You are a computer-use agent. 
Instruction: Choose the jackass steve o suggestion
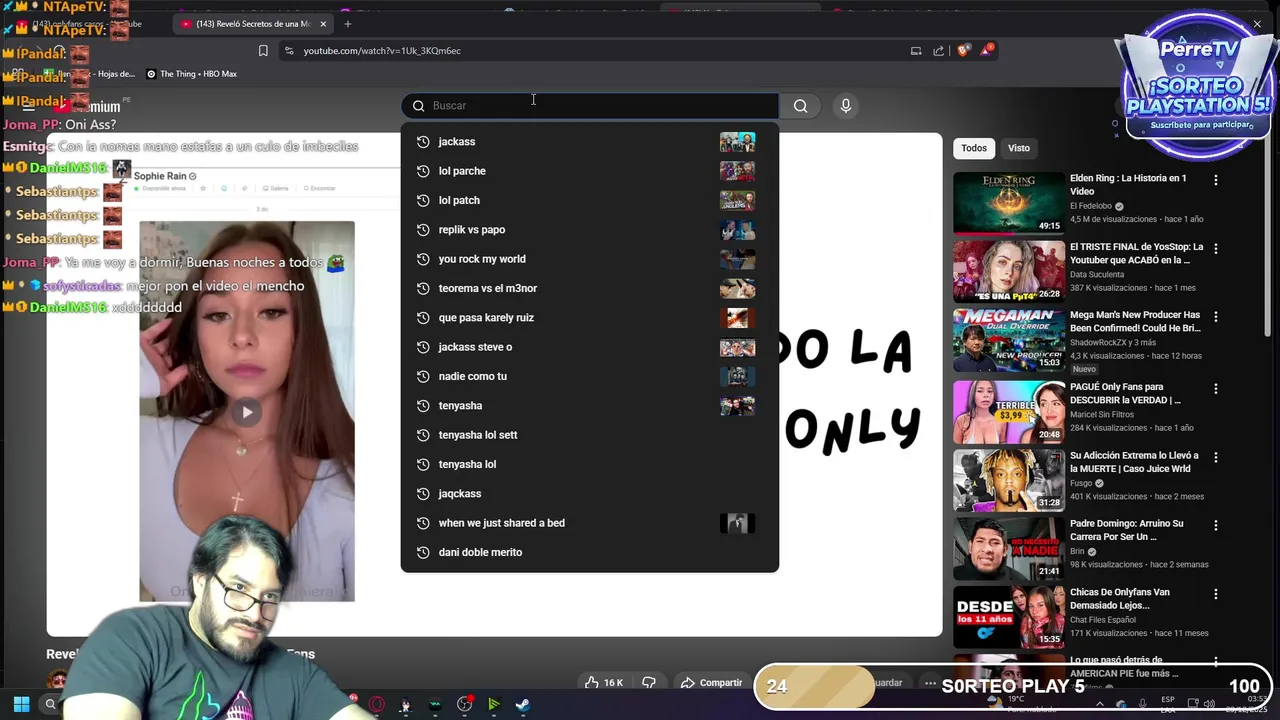[x=590, y=347]
